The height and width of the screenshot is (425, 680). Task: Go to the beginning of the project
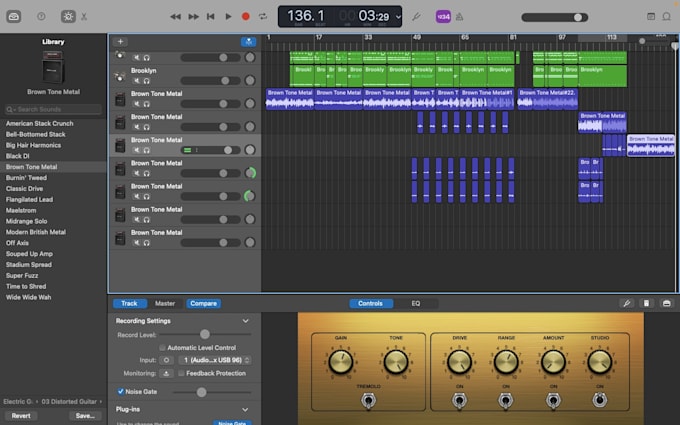(x=211, y=16)
